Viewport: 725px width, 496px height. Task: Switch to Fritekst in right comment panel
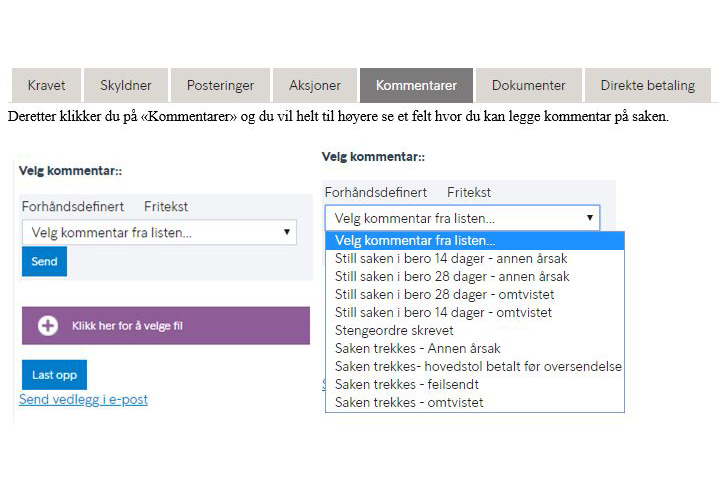point(469,192)
